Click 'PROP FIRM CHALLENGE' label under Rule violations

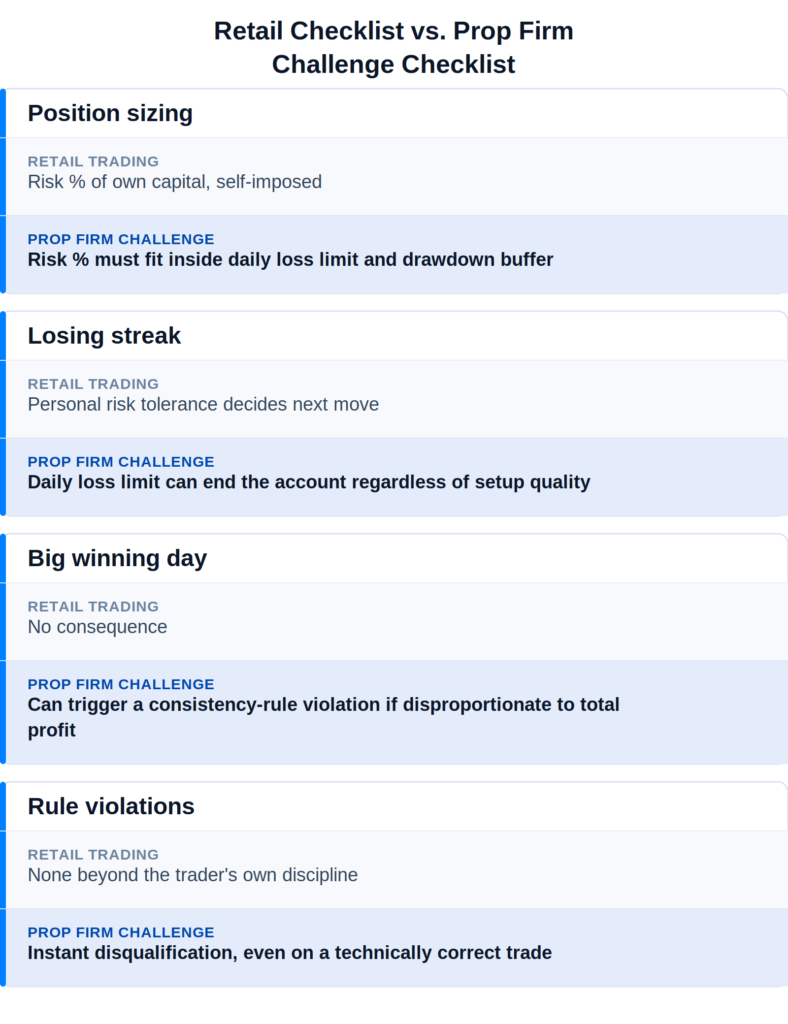click(x=121, y=933)
